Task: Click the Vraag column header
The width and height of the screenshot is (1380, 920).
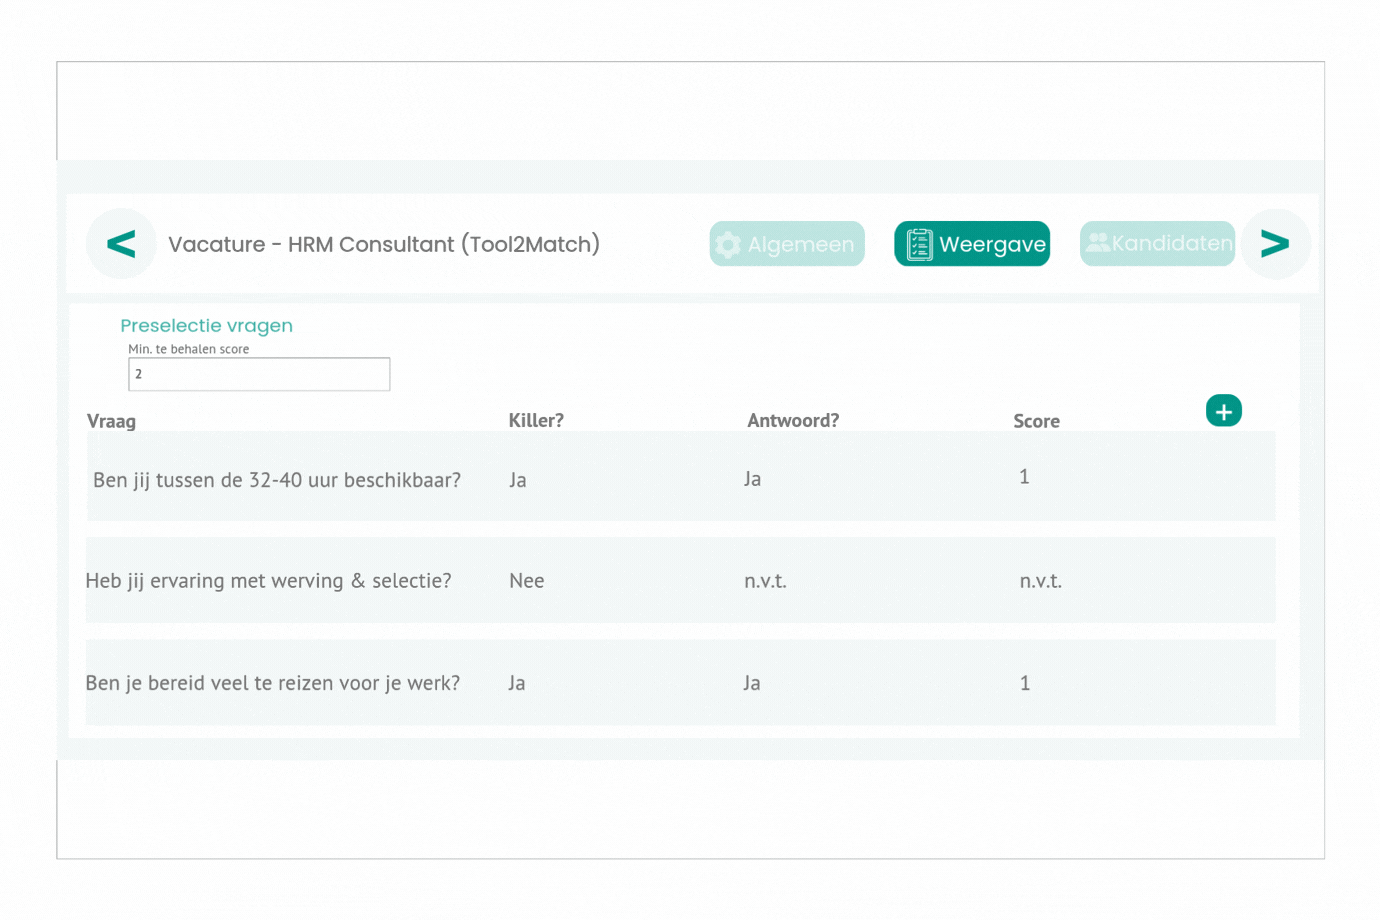Action: point(111,421)
